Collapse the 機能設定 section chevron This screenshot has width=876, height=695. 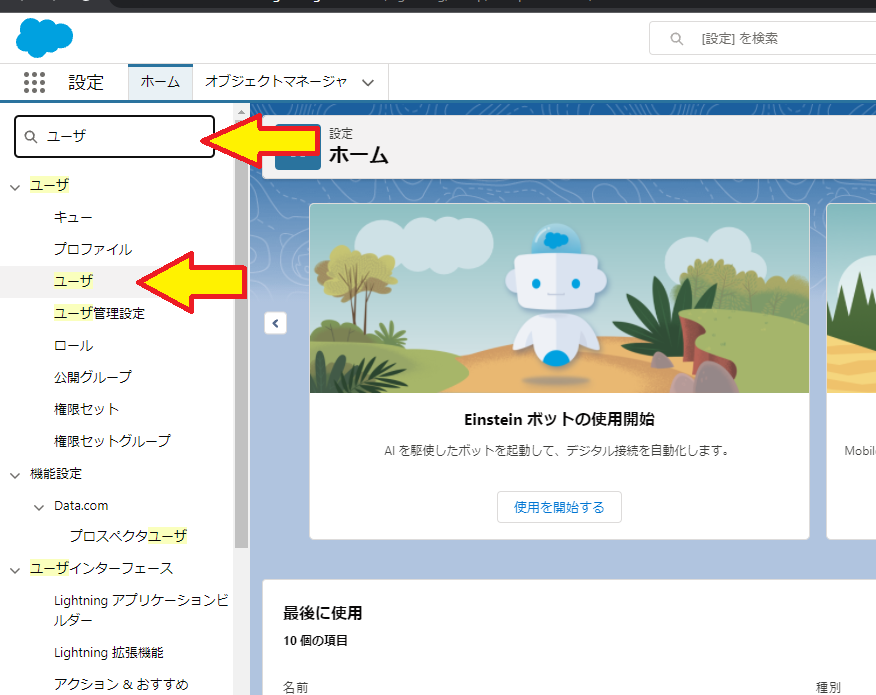pyautogui.click(x=15, y=475)
